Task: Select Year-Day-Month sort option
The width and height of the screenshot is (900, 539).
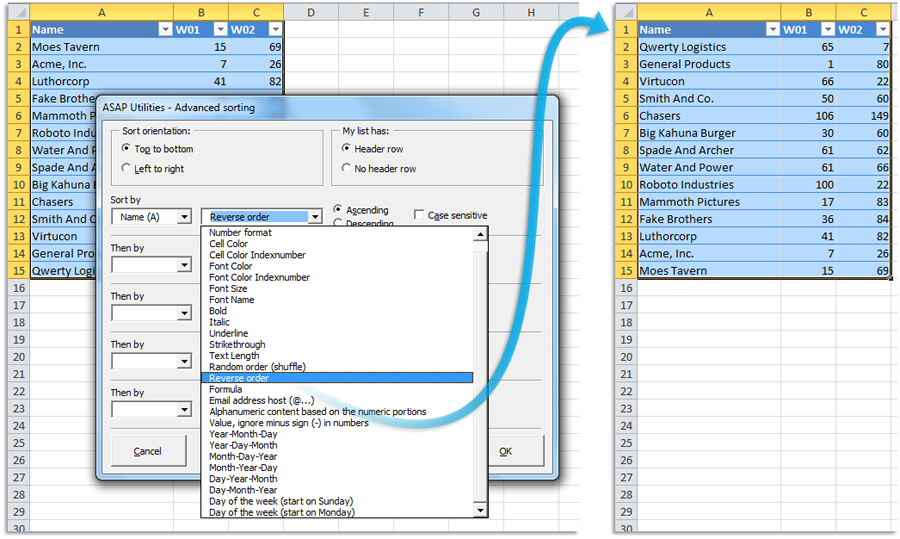Action: 337,445
